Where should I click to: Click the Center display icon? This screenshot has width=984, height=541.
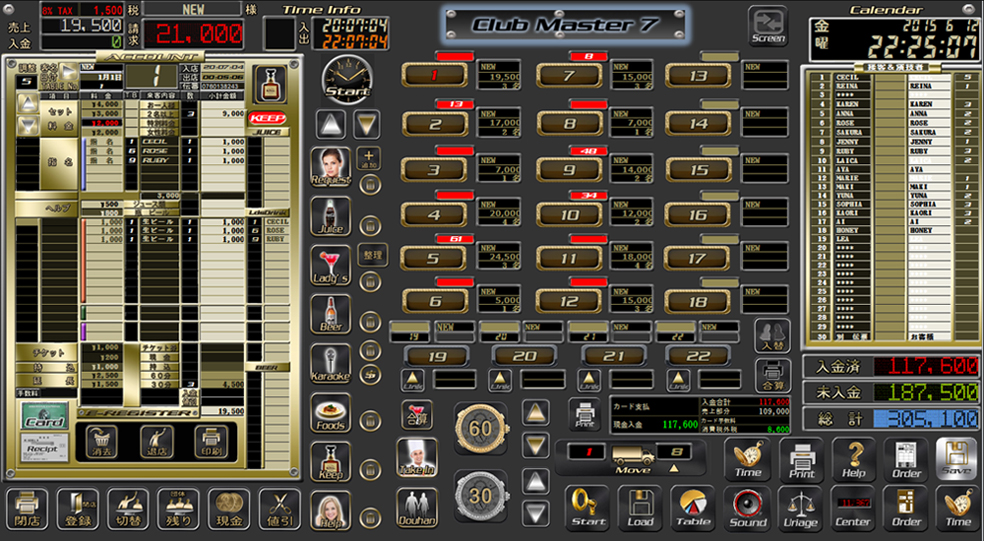[x=853, y=506]
